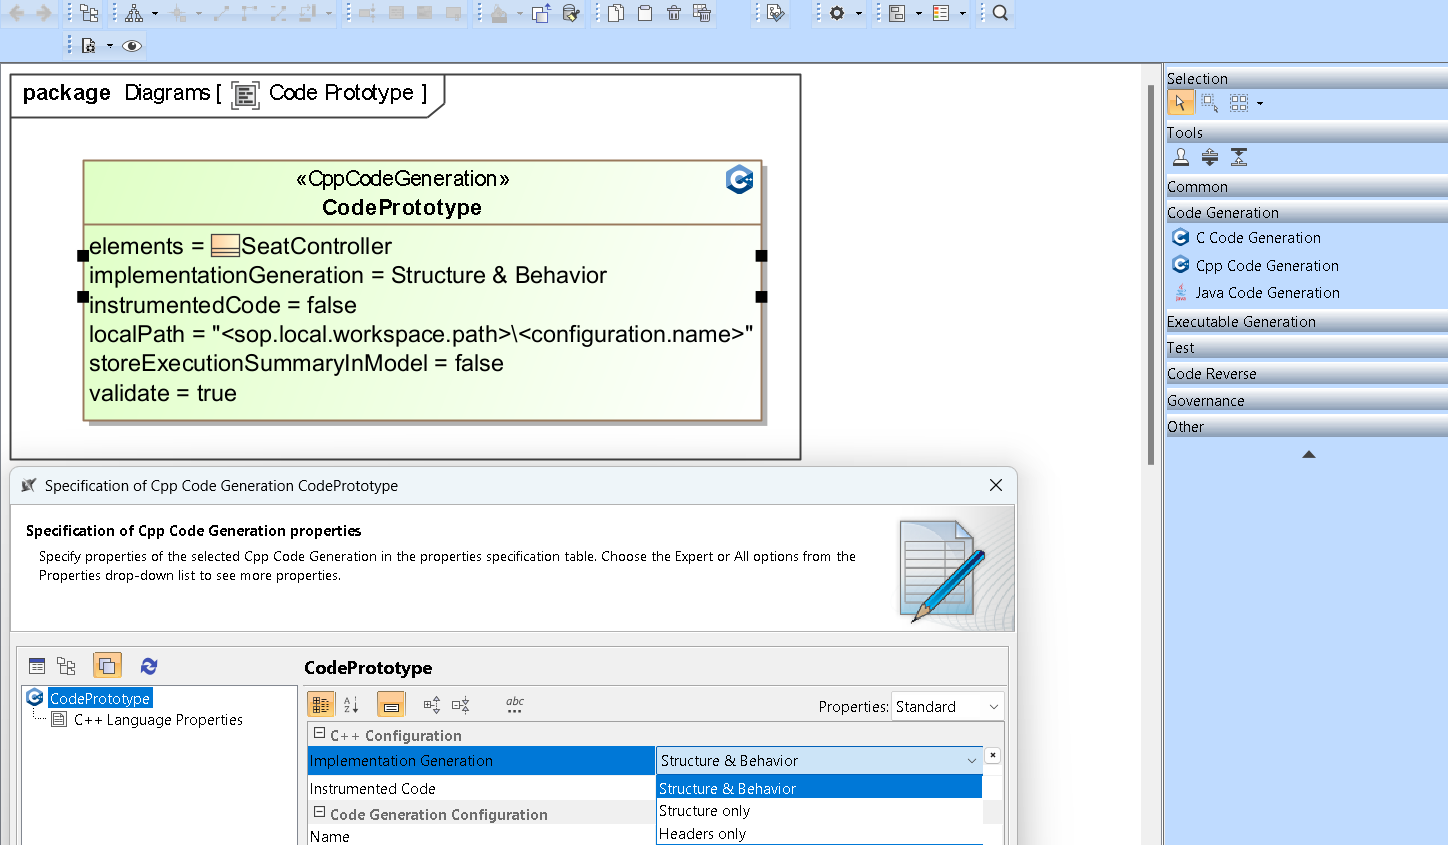1448x845 pixels.
Task: Toggle the eye visibility icon in toolbar
Action: pos(132,46)
